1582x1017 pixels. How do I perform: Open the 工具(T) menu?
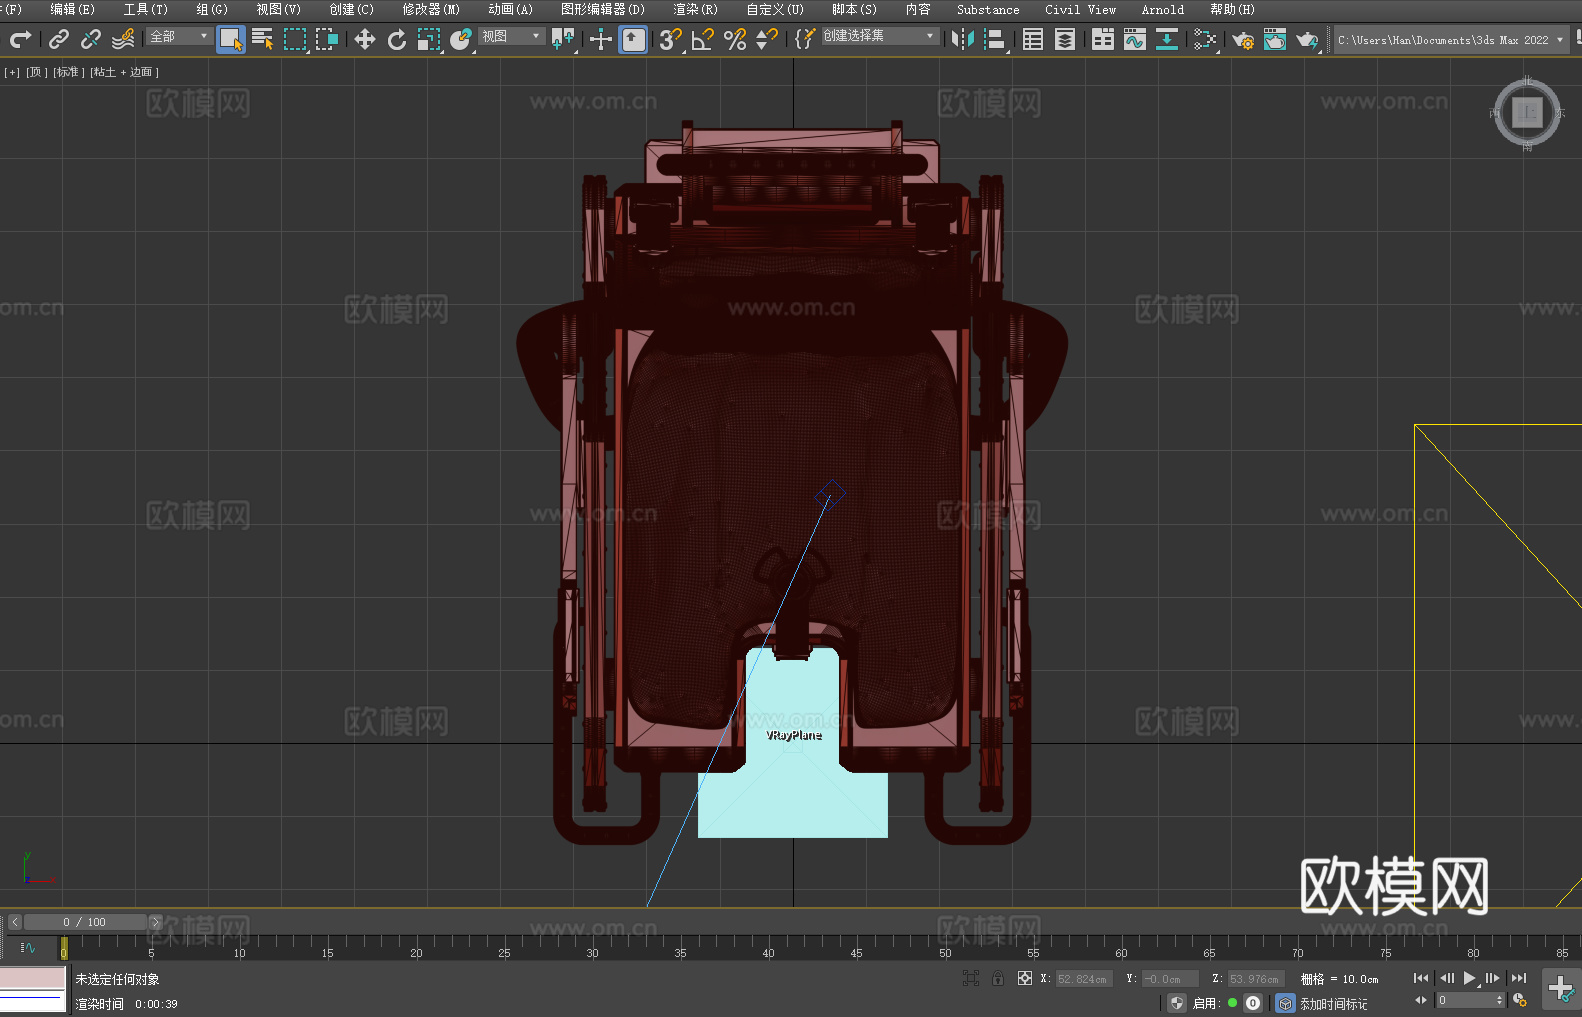[146, 9]
